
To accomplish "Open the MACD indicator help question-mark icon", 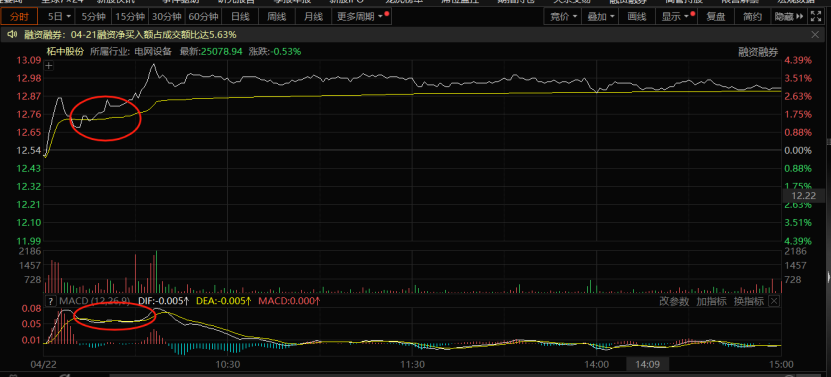I will click(51, 301).
